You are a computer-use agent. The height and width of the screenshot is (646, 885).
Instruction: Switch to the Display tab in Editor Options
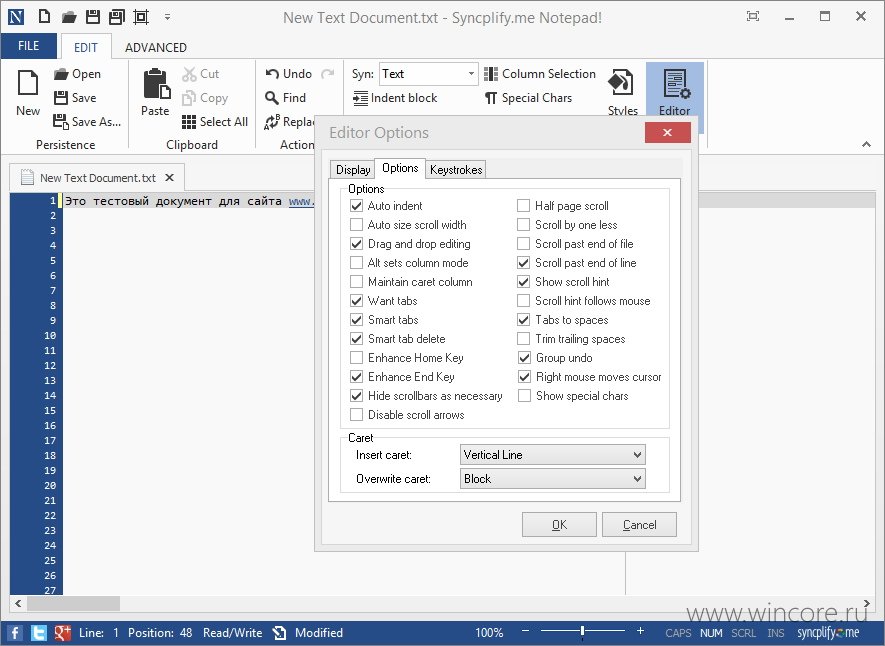353,169
